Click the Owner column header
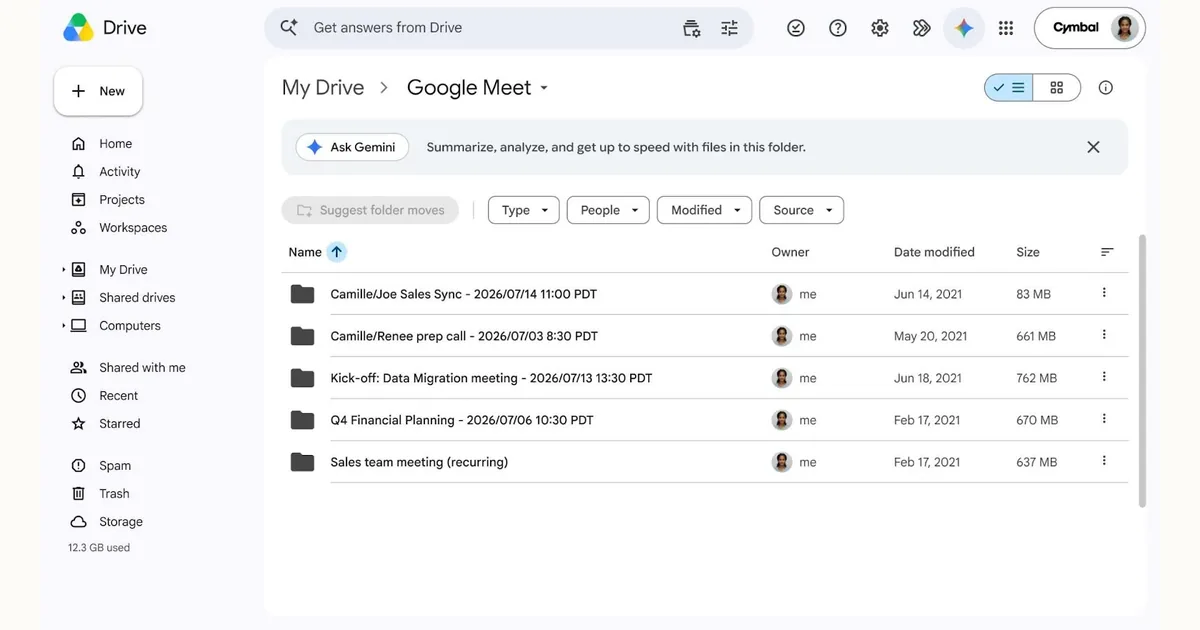The width and height of the screenshot is (1200, 630). click(790, 252)
